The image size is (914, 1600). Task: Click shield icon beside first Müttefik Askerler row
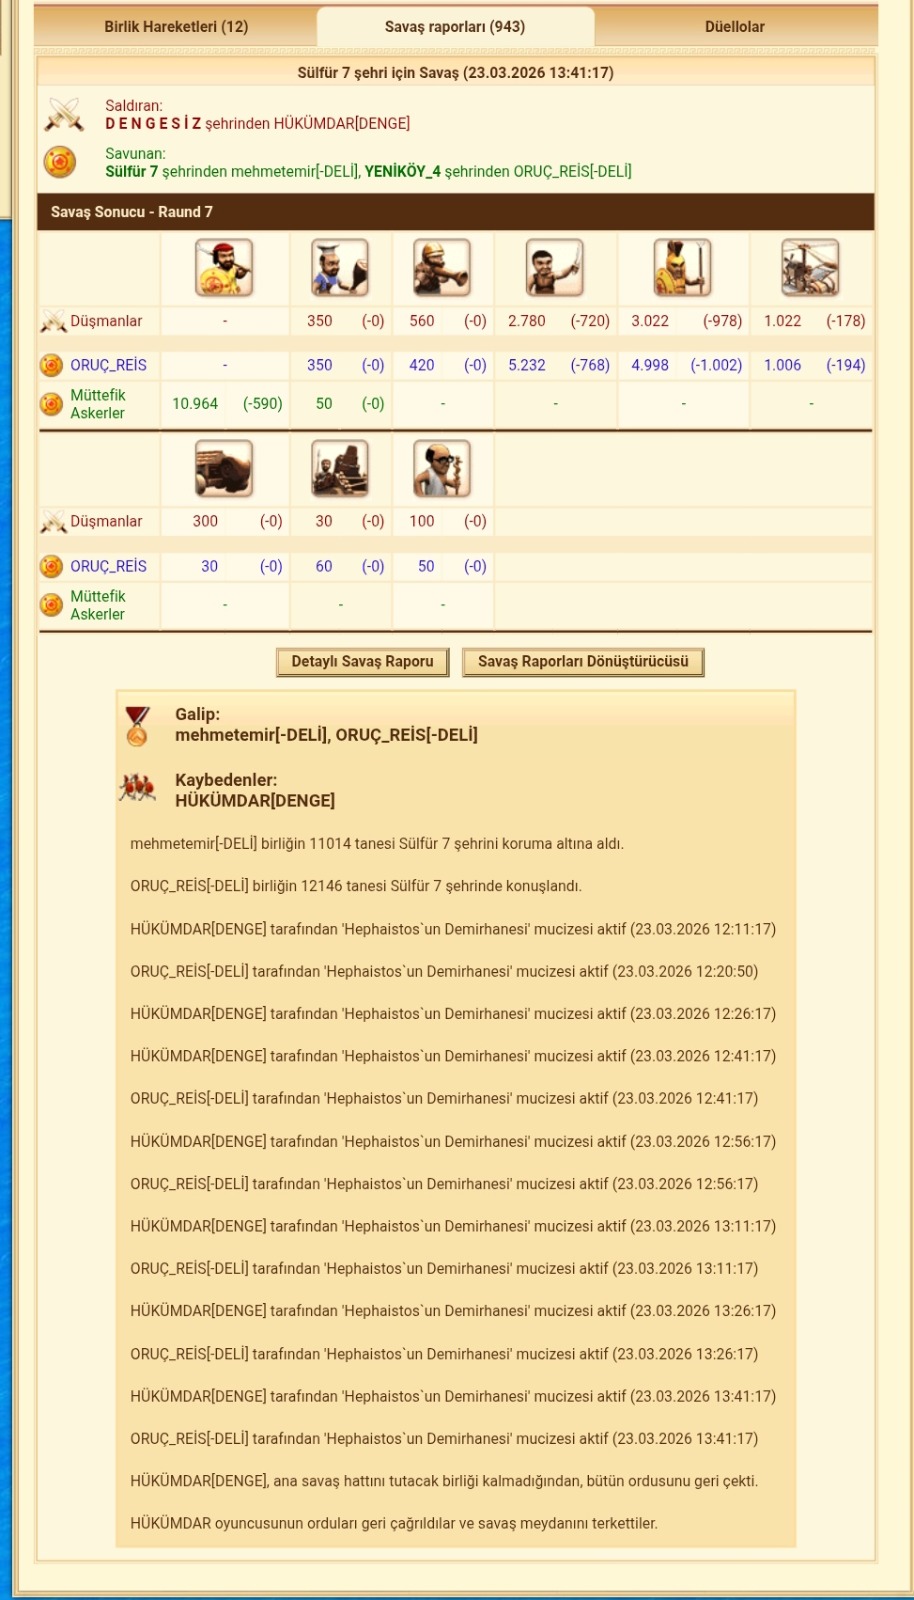click(52, 404)
